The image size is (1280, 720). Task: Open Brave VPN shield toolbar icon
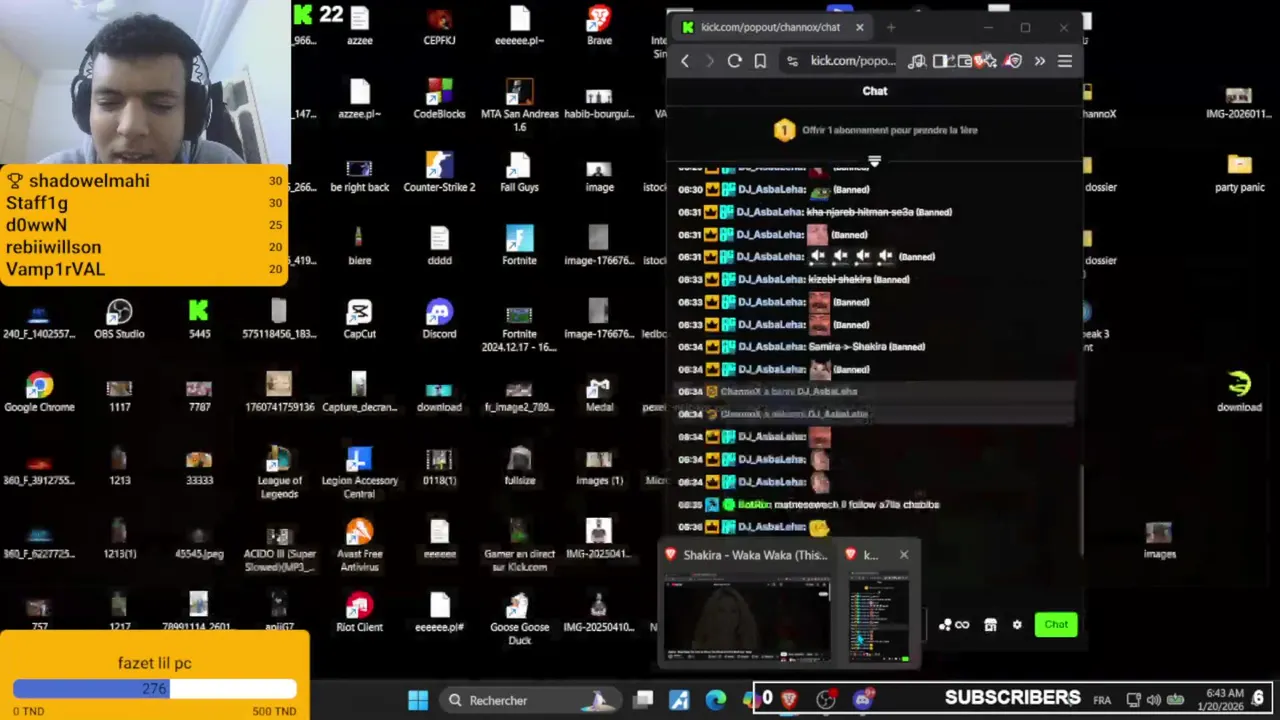click(1014, 61)
